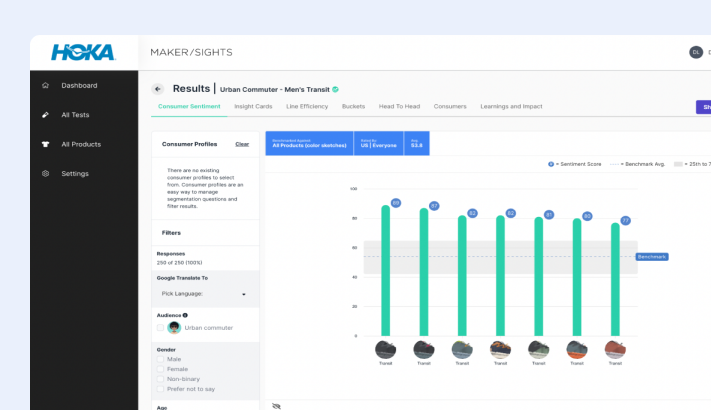Open the Pick Language dropdown
This screenshot has height=410, width=711.
204,294
